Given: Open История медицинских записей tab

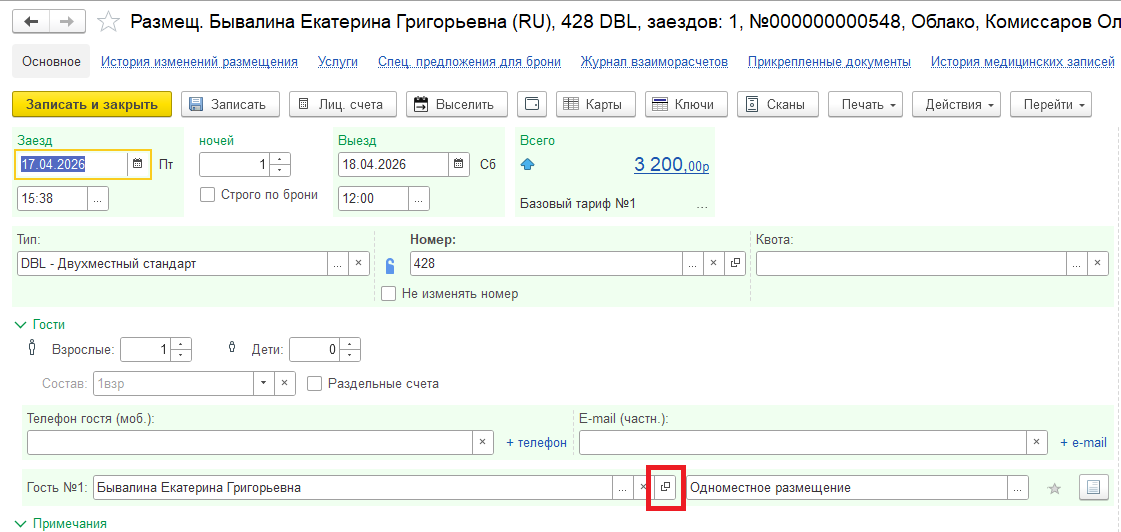Looking at the screenshot, I should 1023,62.
